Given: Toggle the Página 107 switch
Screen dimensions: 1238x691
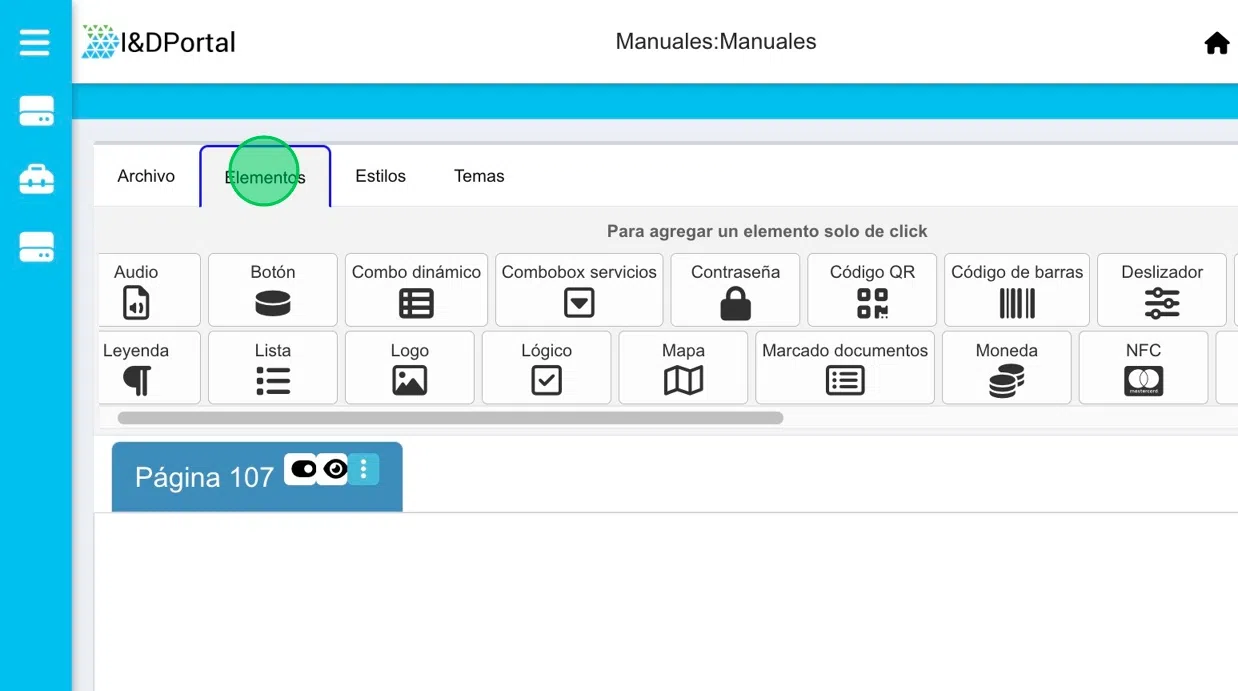Looking at the screenshot, I should (x=302, y=469).
